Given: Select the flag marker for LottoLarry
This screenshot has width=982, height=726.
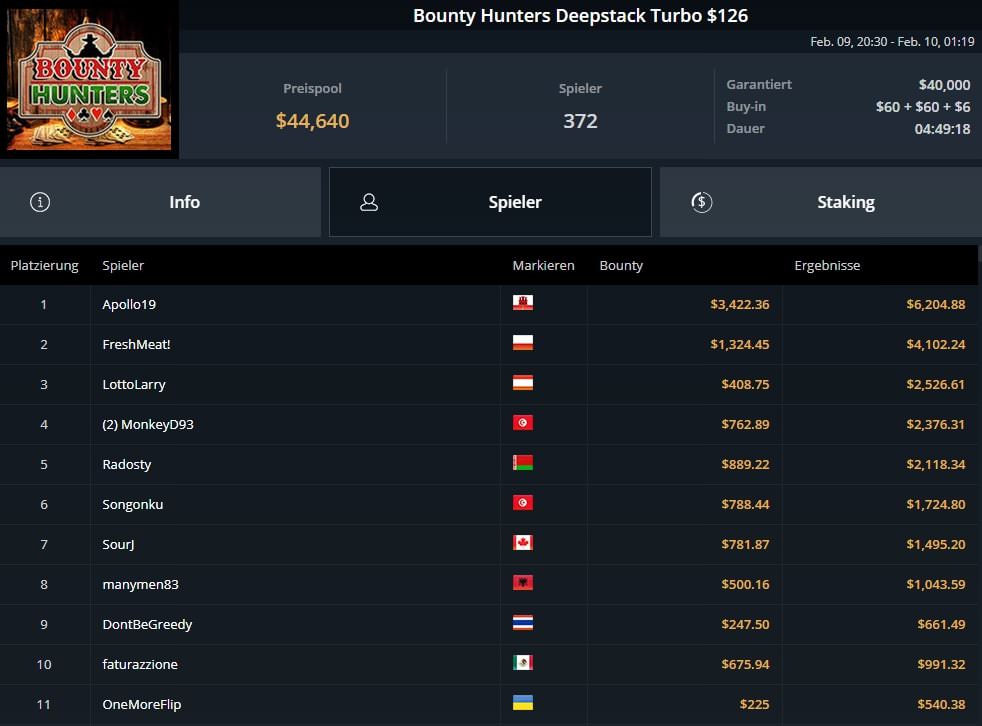Looking at the screenshot, I should point(522,383).
